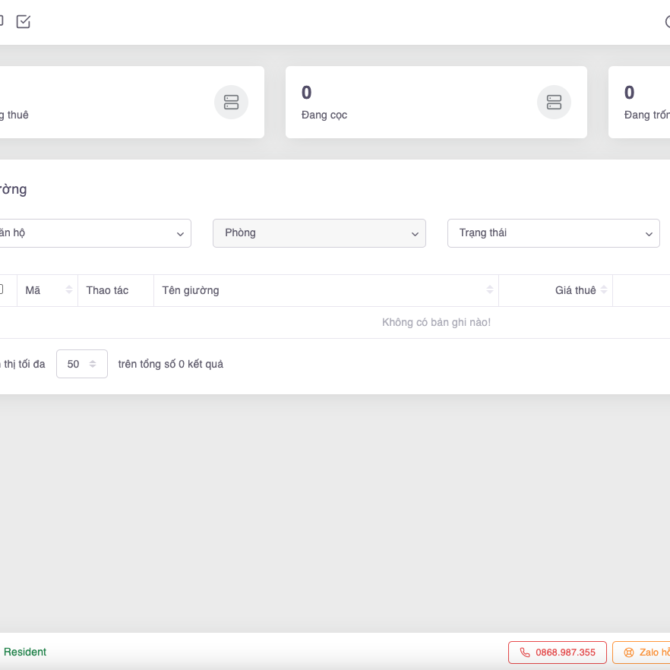Image resolution: width=670 pixels, height=670 pixels.
Task: Click the server icon on Đang cọc card
Action: pos(554,102)
